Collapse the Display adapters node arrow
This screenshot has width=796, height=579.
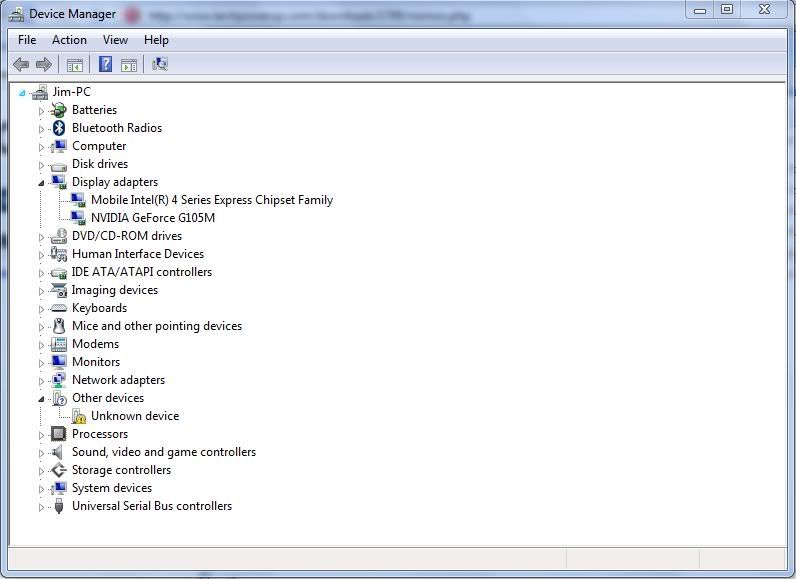[41, 183]
